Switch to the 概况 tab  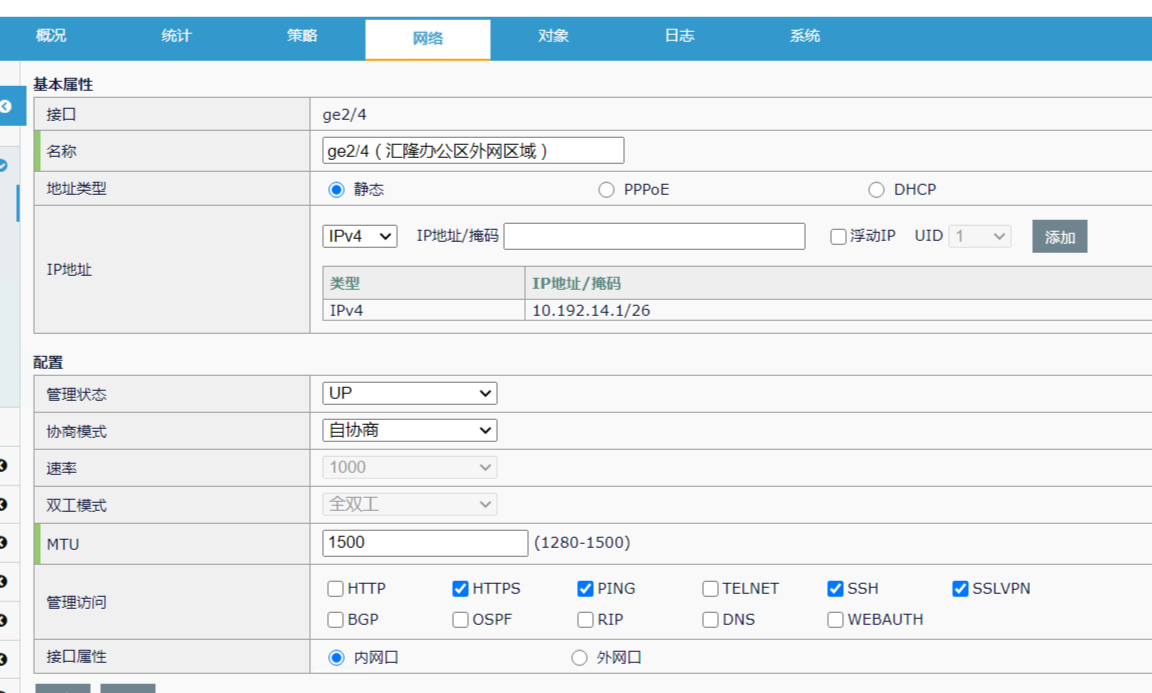point(51,37)
